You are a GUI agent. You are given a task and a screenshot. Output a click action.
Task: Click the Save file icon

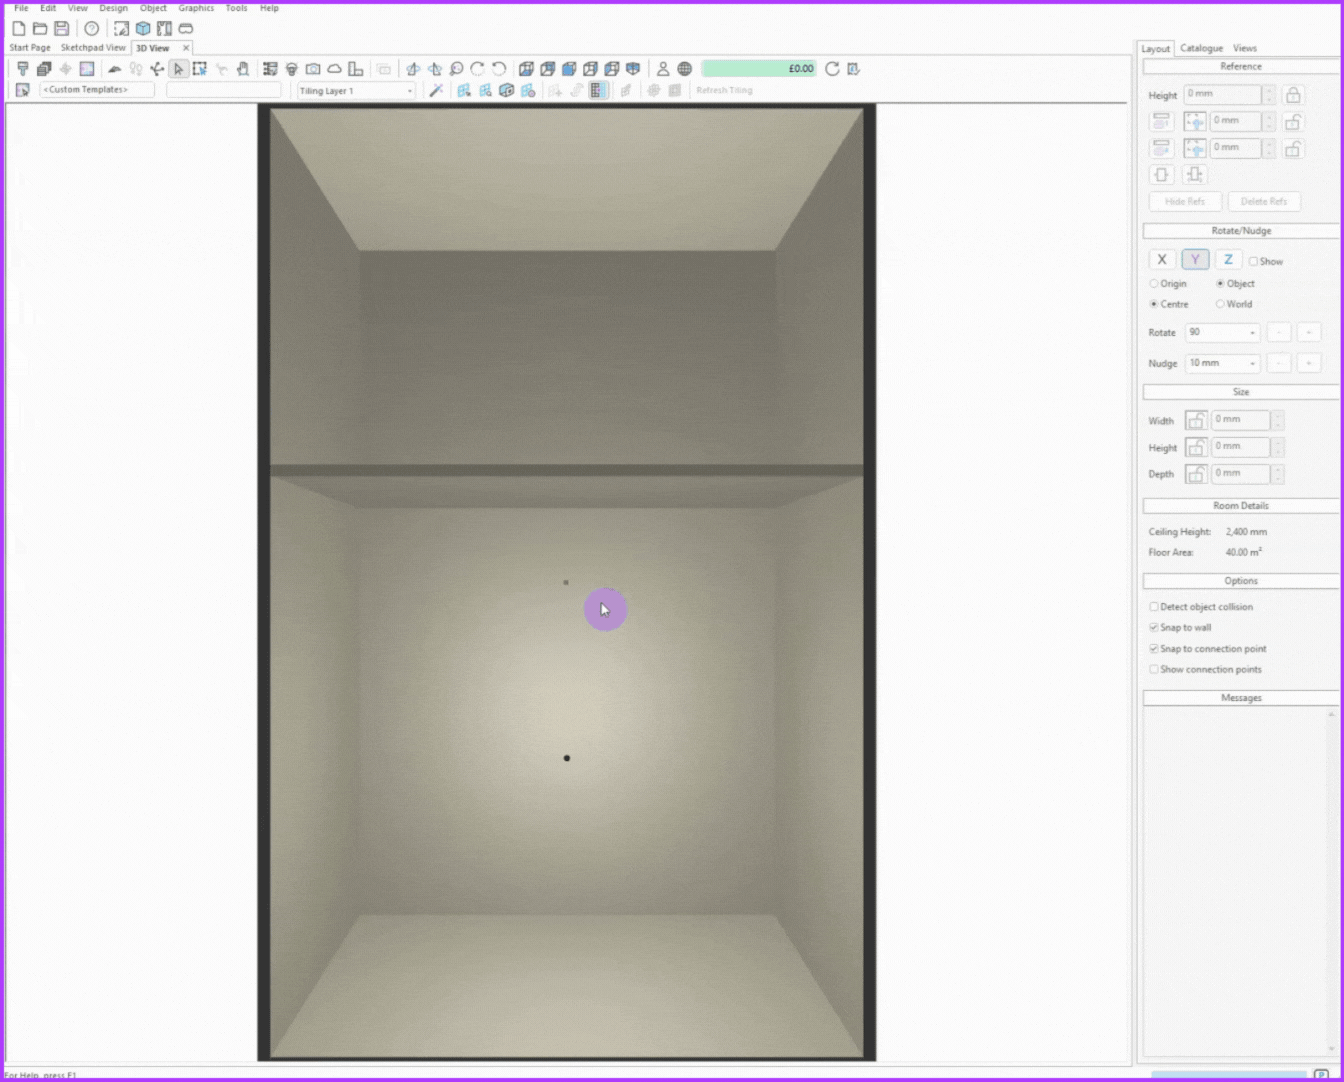click(61, 29)
